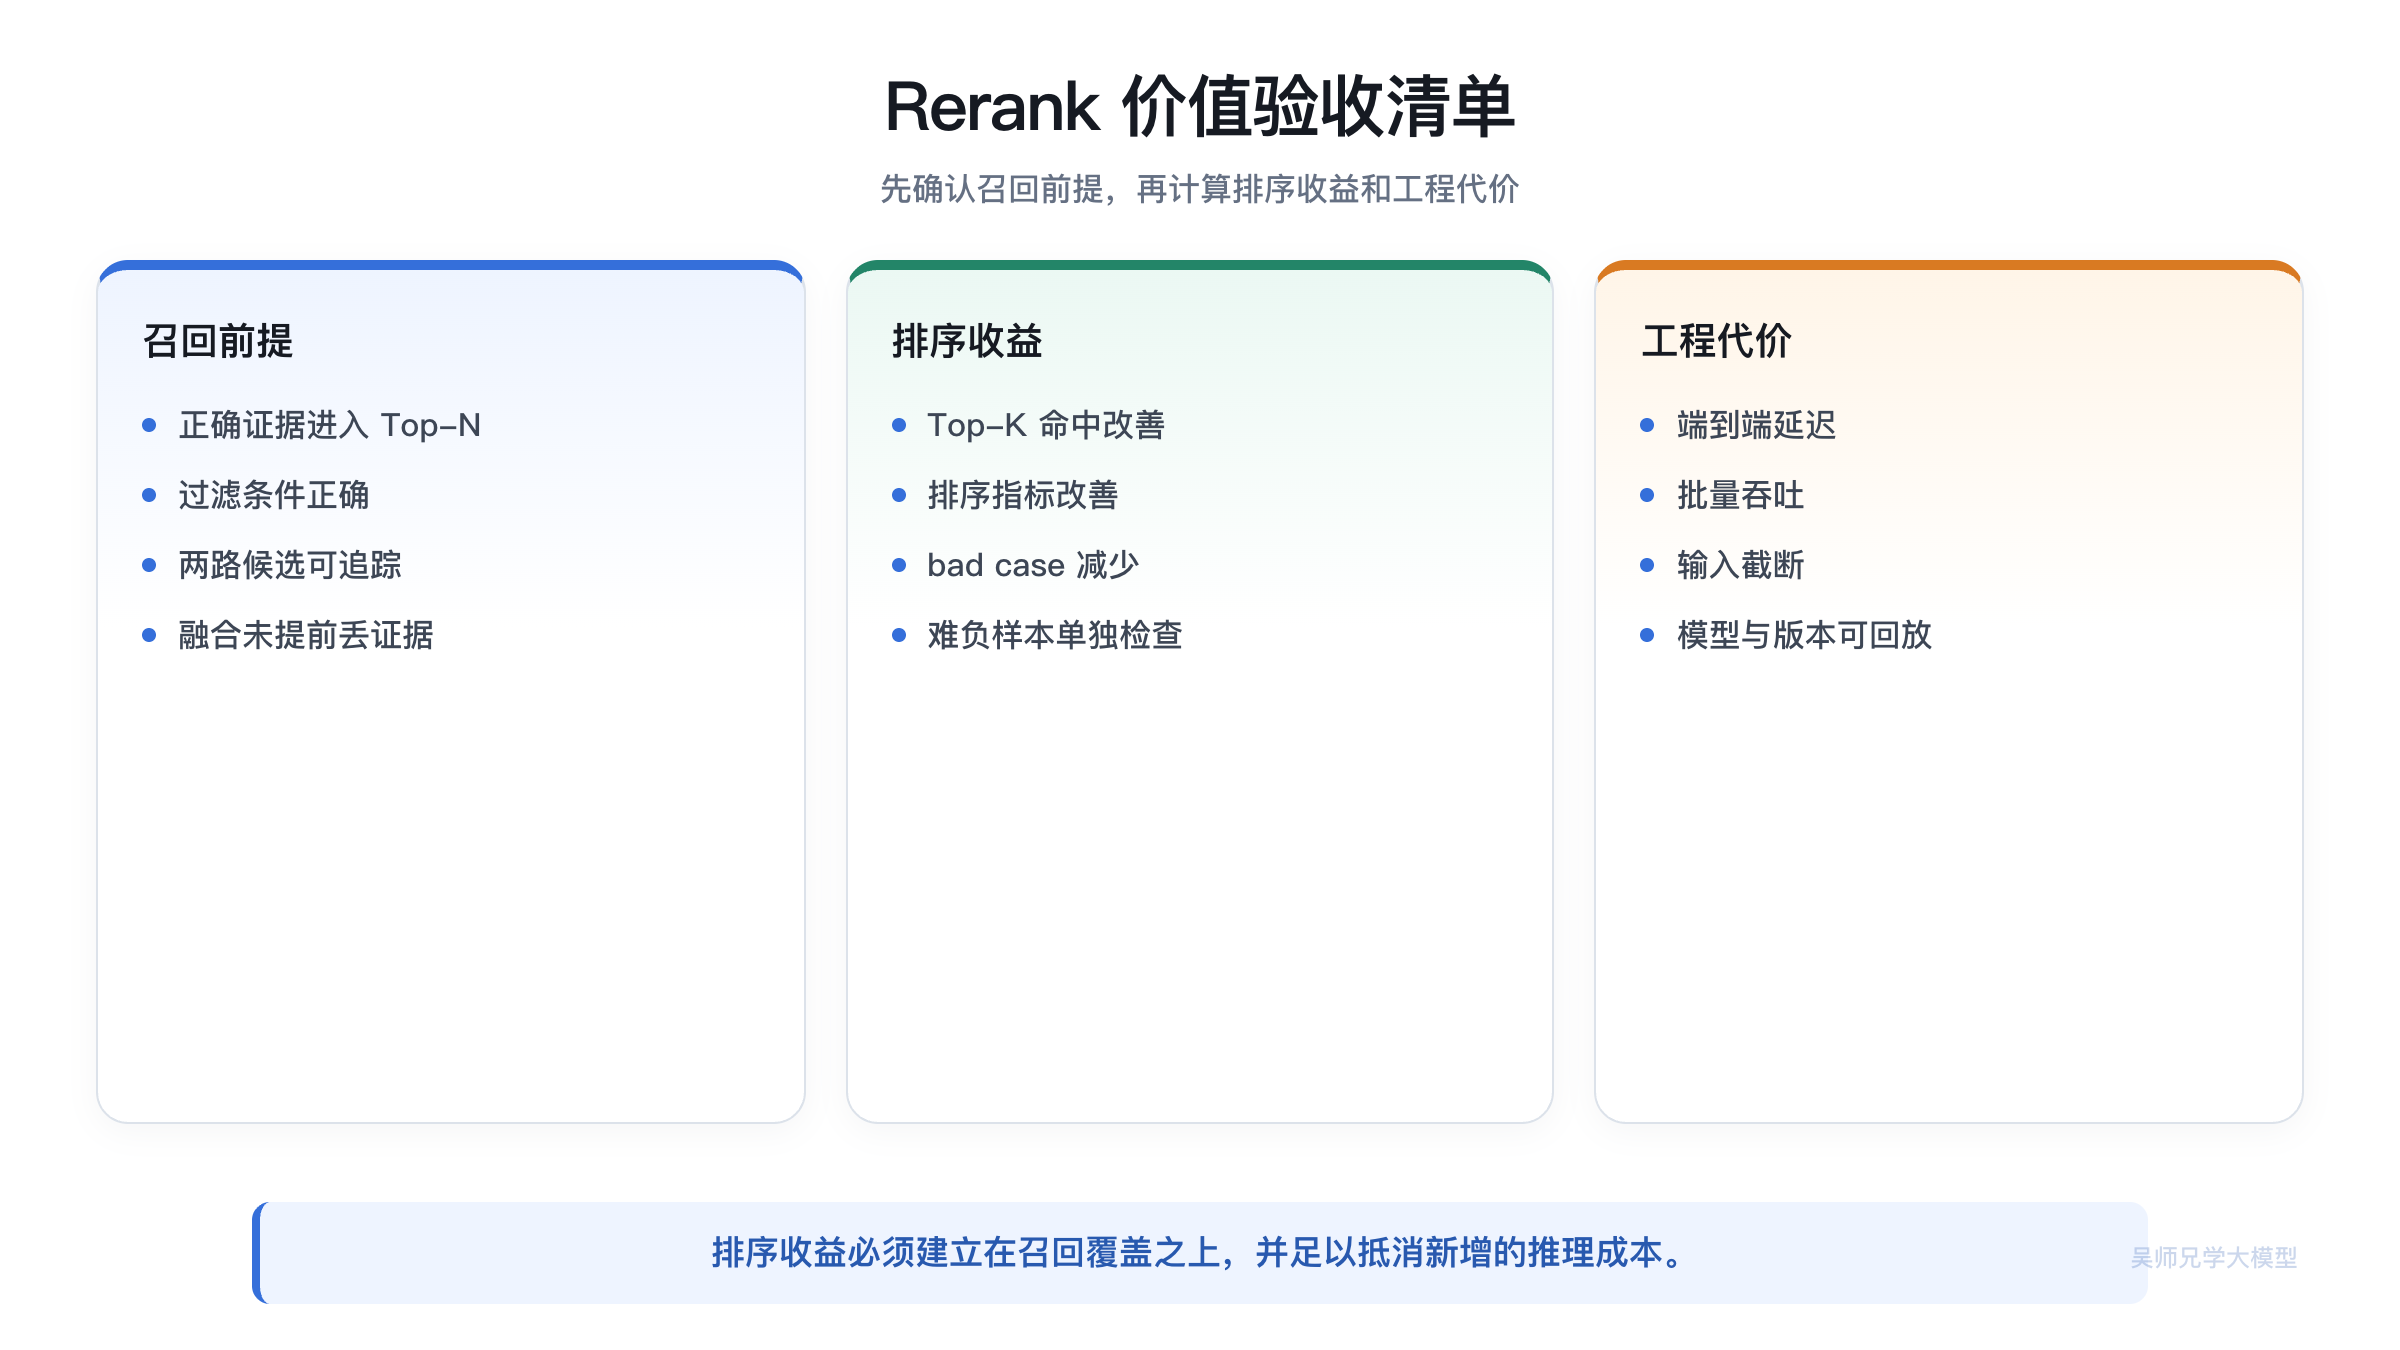Click the summary banner '排序收益必须建立在召回覆盖之上'

click(x=1200, y=1253)
